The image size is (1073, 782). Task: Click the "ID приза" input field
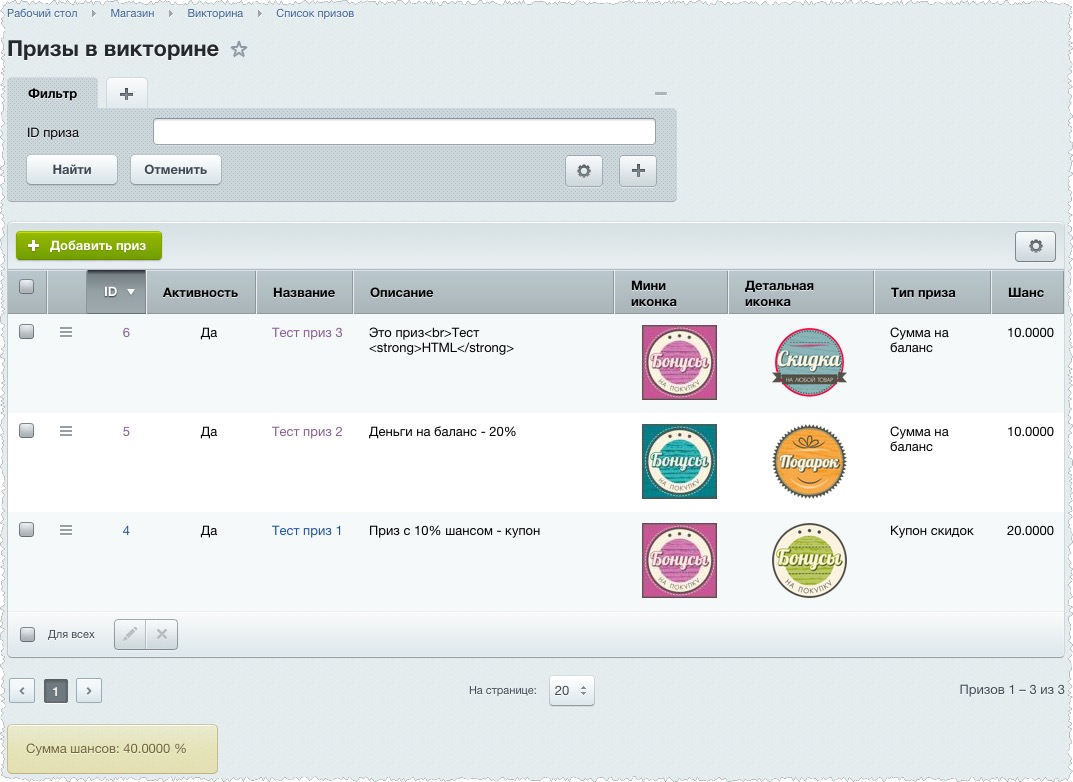[404, 132]
